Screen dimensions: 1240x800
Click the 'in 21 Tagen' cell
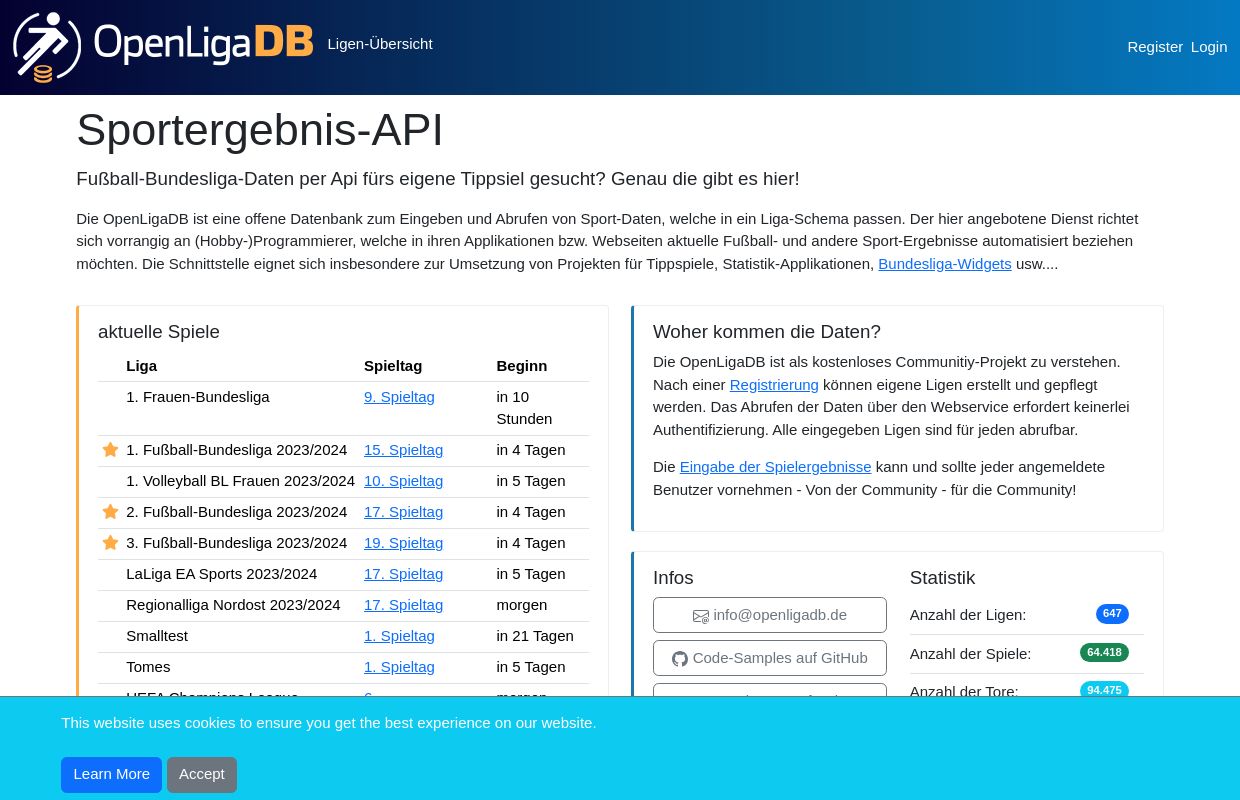coord(535,636)
